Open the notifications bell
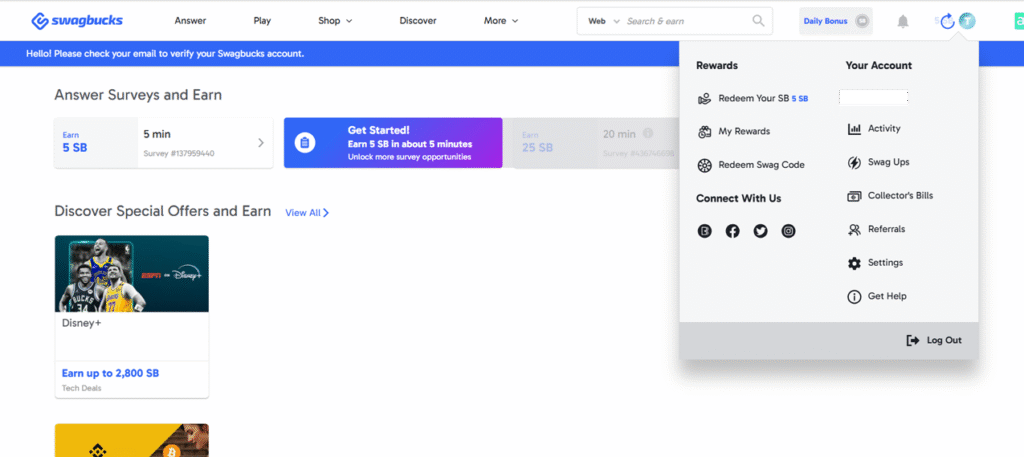 [x=903, y=21]
